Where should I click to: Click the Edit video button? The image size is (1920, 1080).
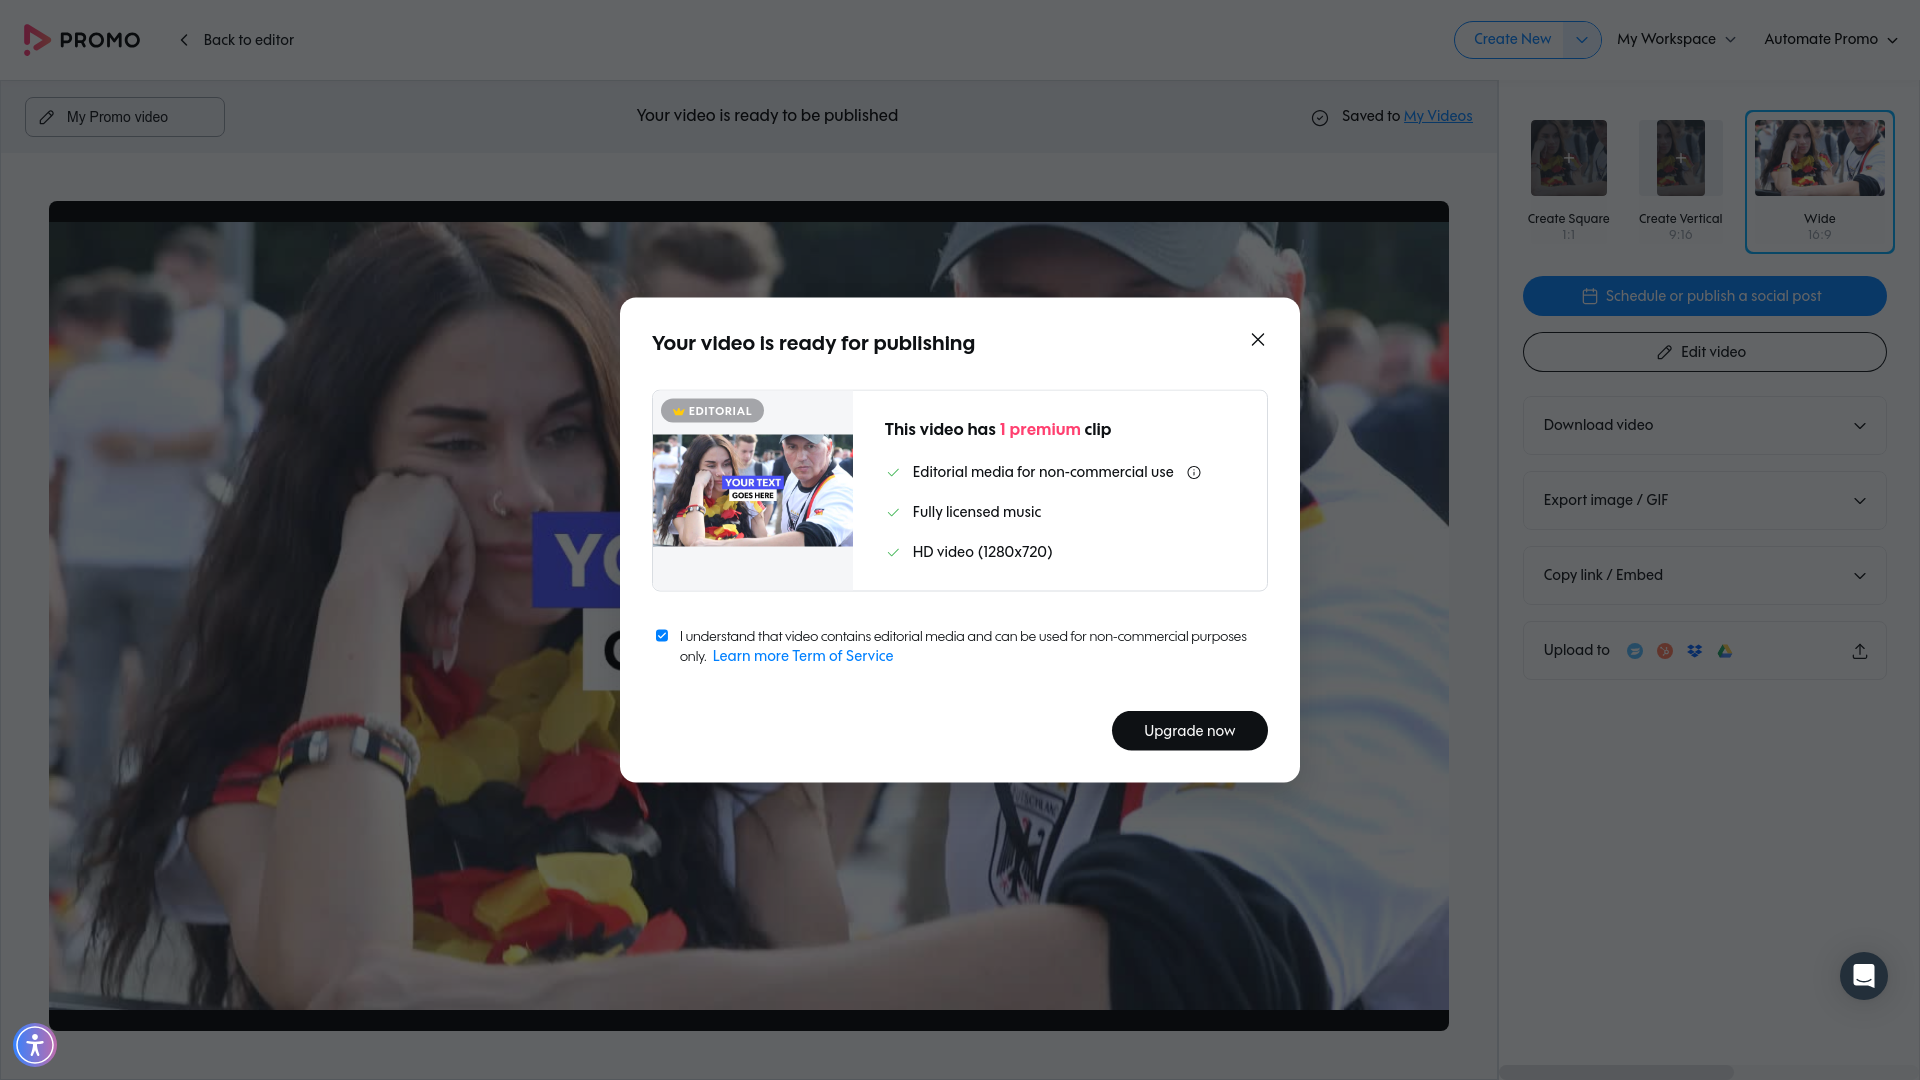pos(1705,352)
